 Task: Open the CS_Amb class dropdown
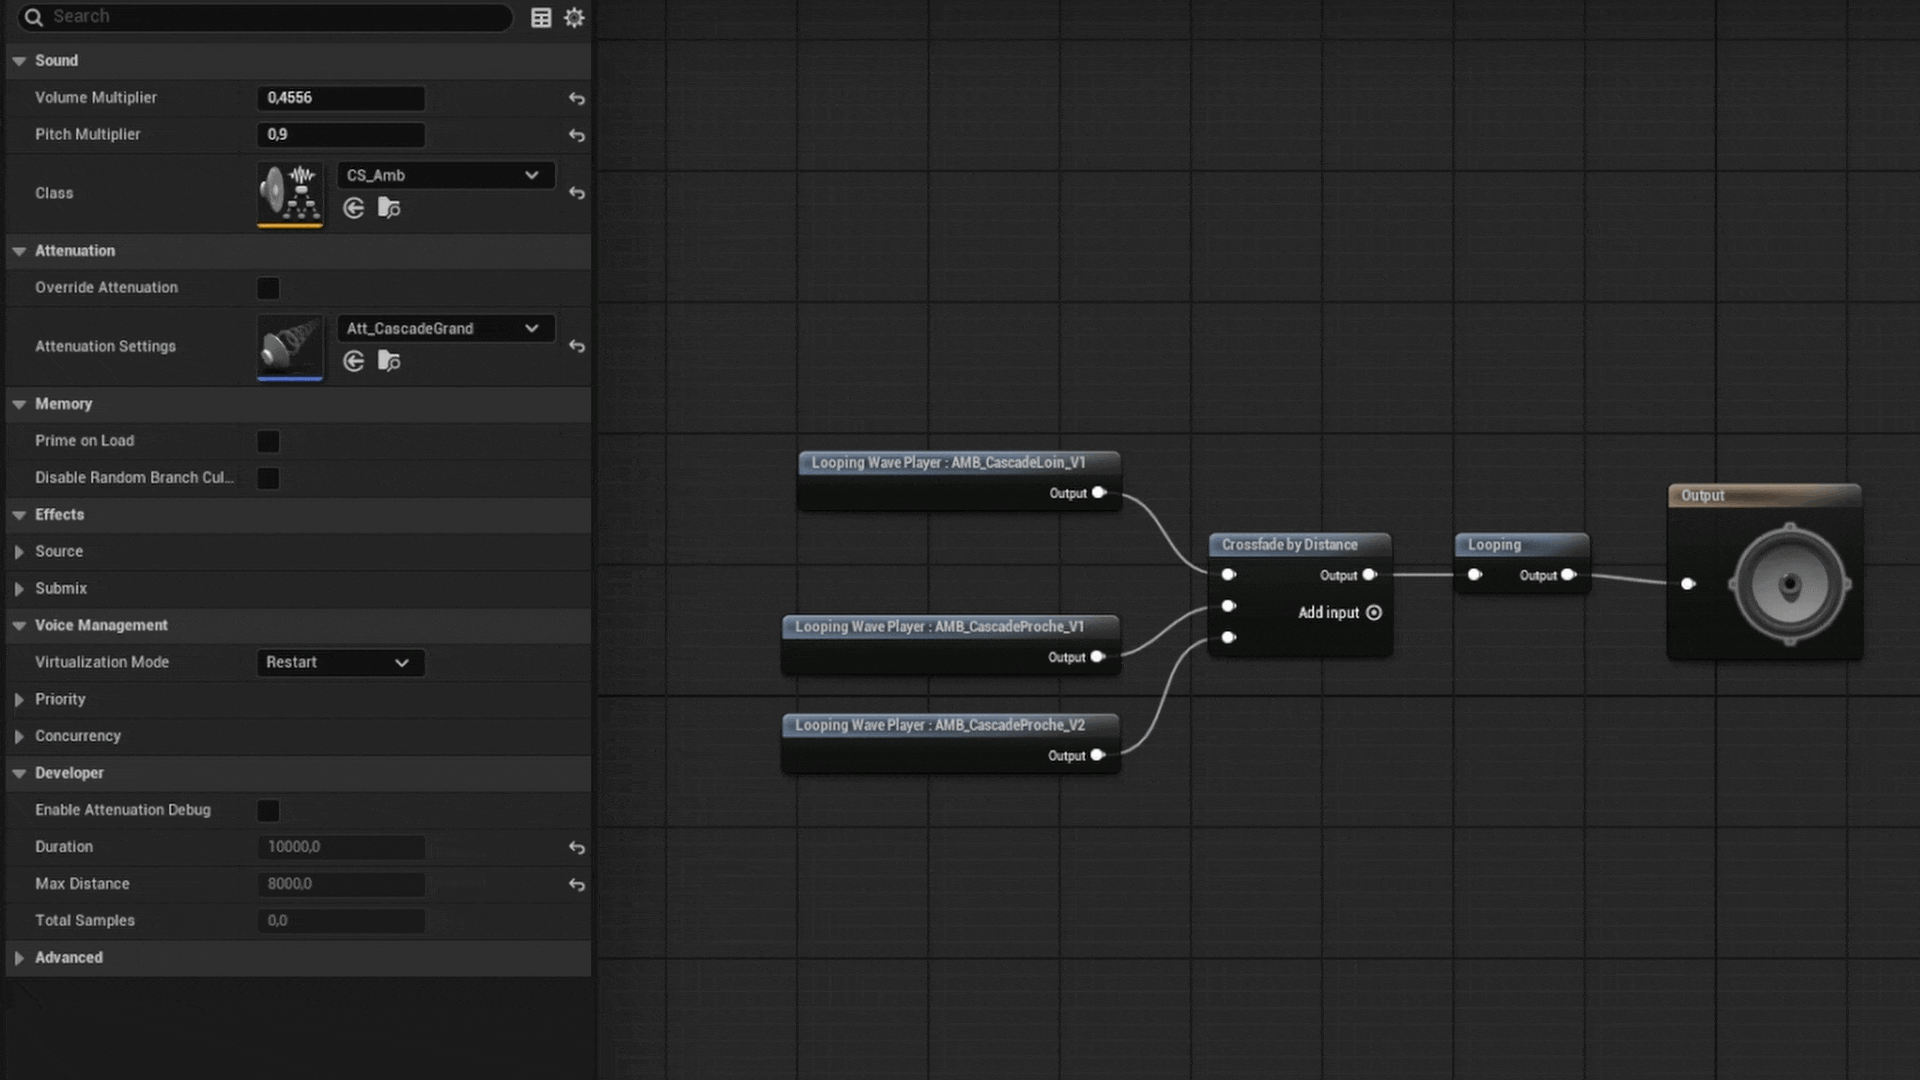click(445, 175)
